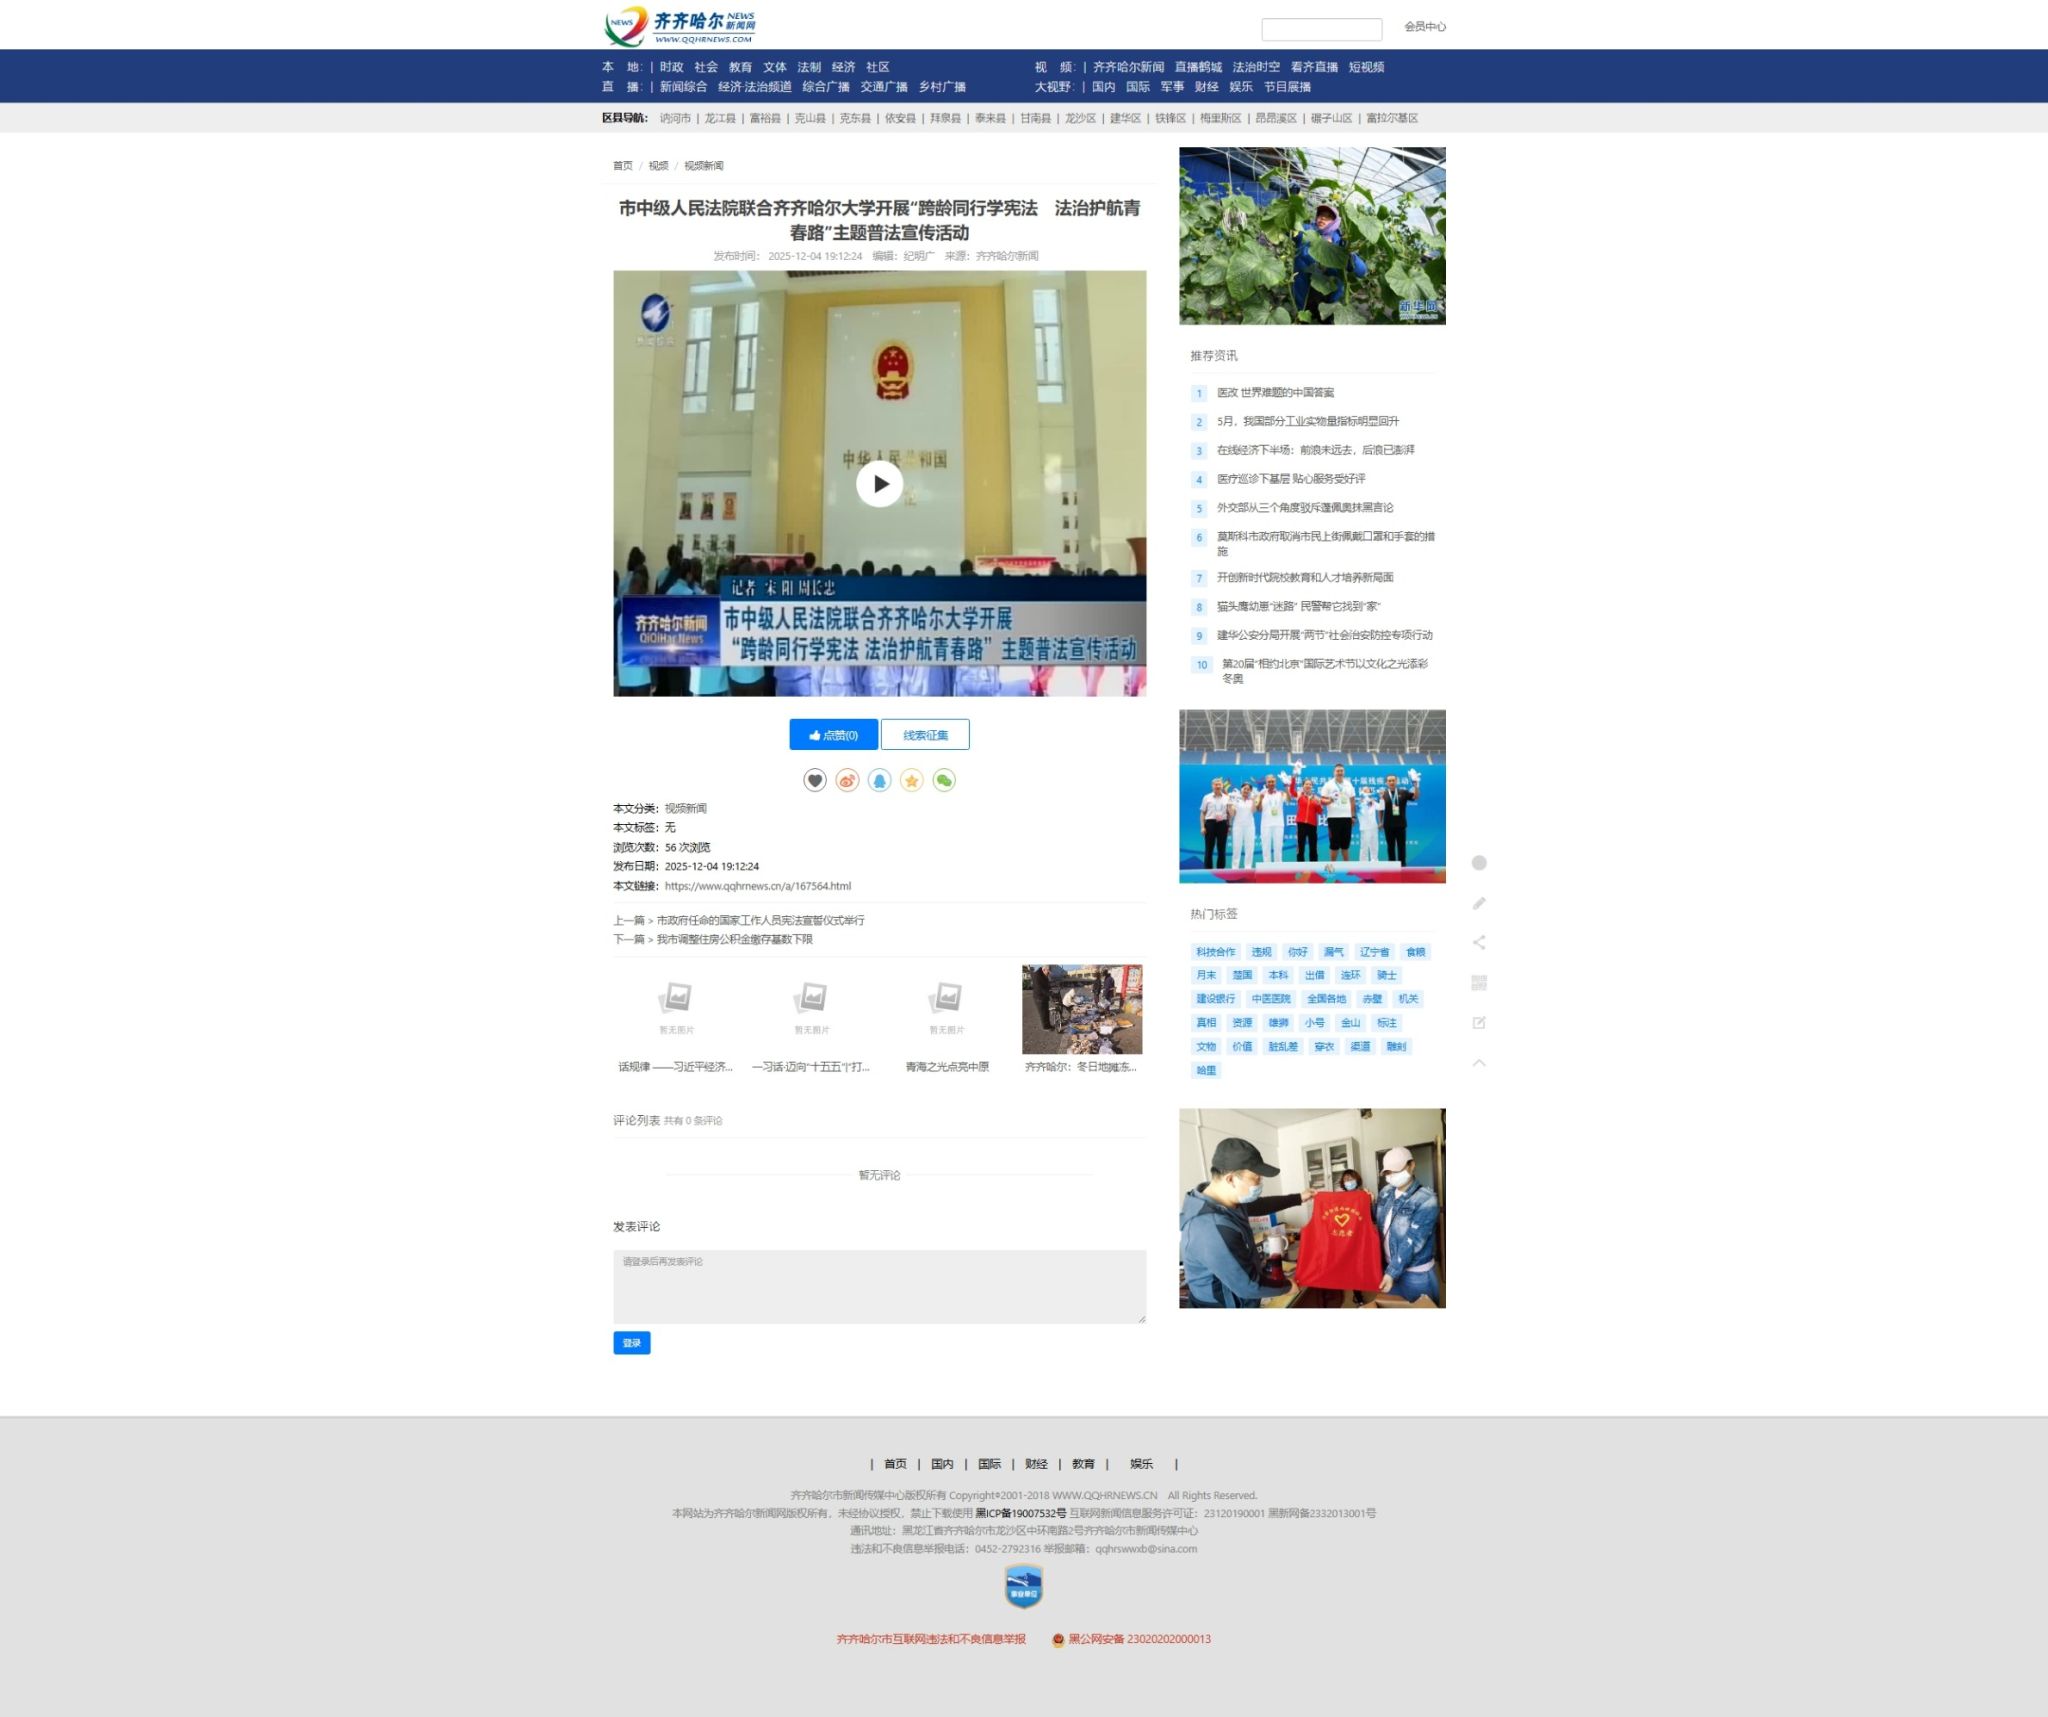
Task: Open recommended article 医改 世界难题的中国答案
Action: coord(1275,393)
